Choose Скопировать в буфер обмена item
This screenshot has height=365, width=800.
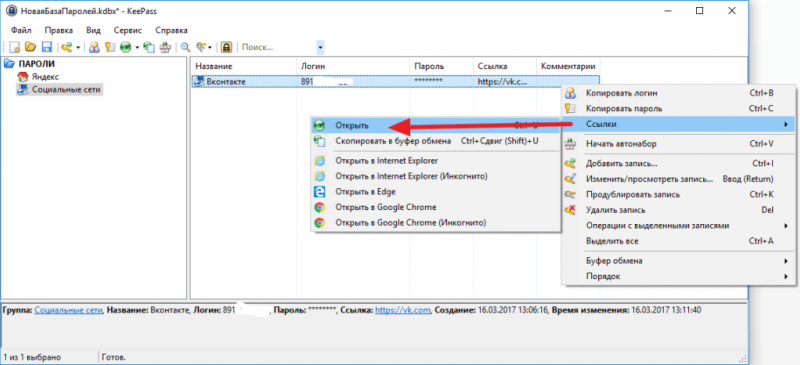435,140
